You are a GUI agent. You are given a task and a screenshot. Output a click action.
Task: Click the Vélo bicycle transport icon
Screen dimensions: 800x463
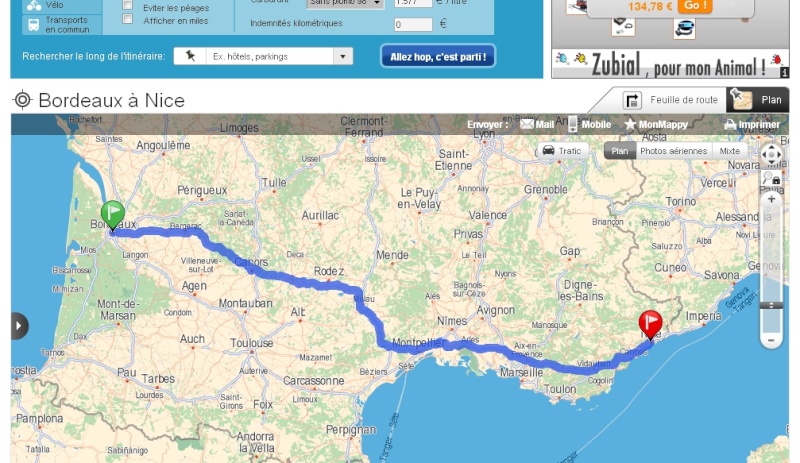coord(34,5)
